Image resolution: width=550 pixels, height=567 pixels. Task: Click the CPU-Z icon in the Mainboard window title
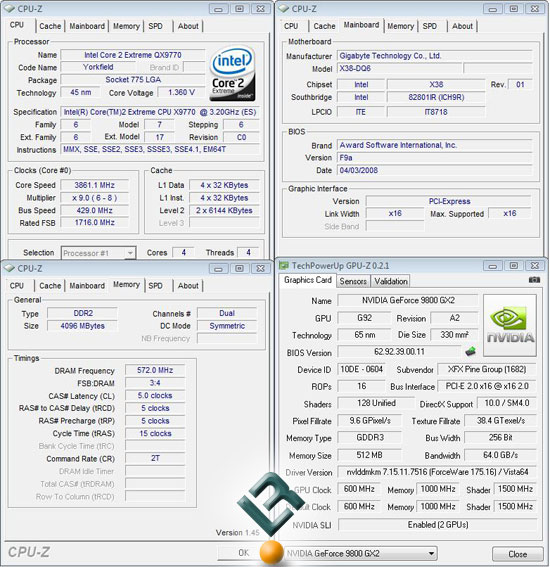pos(283,9)
